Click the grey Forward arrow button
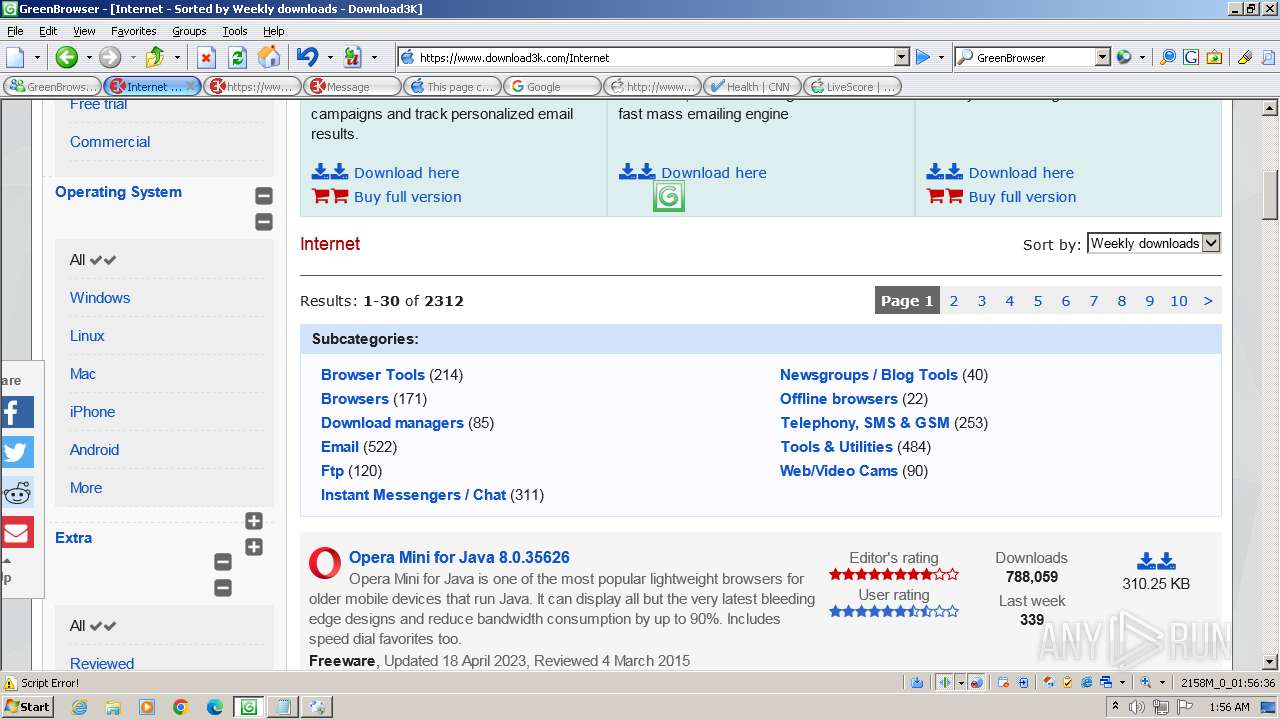 109,57
